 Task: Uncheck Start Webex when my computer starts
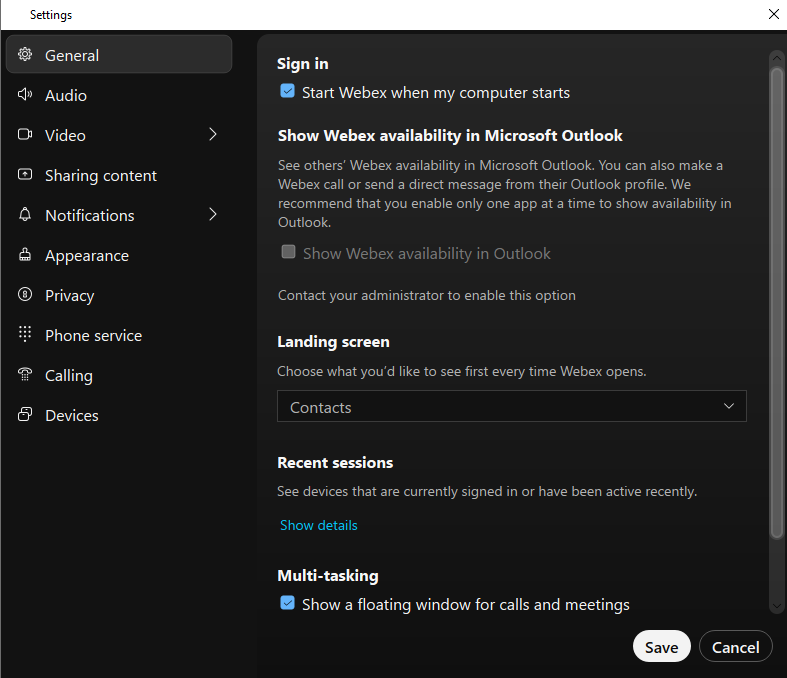coord(288,92)
